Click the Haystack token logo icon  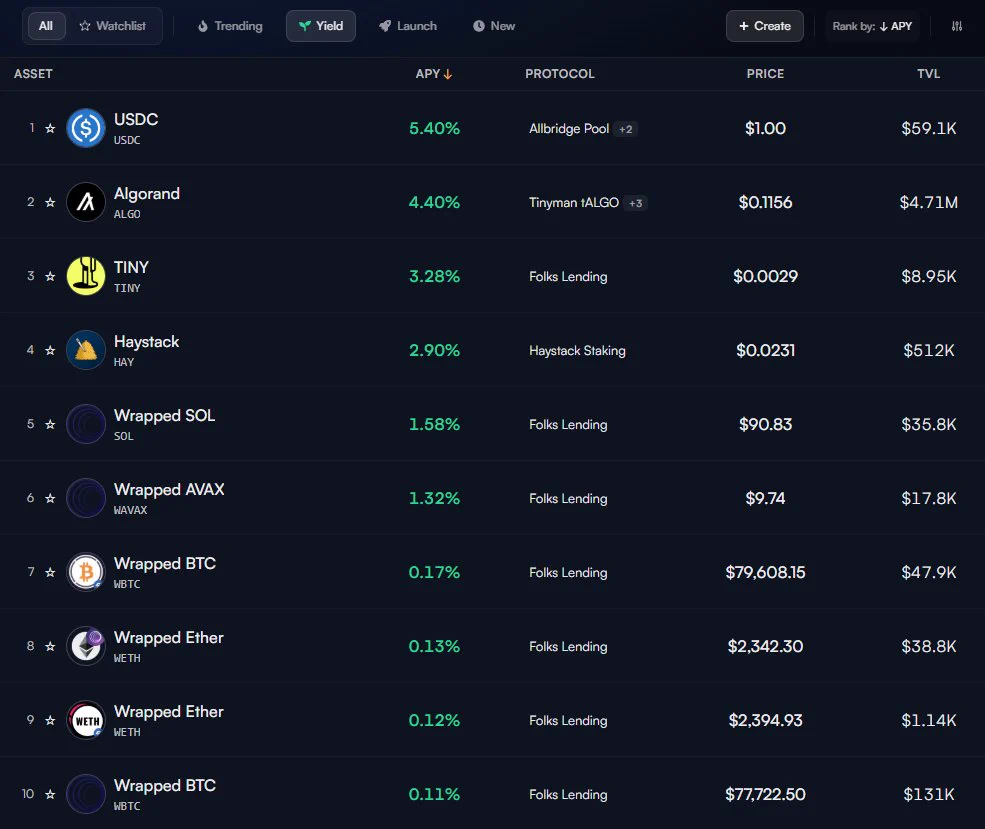[x=86, y=350]
